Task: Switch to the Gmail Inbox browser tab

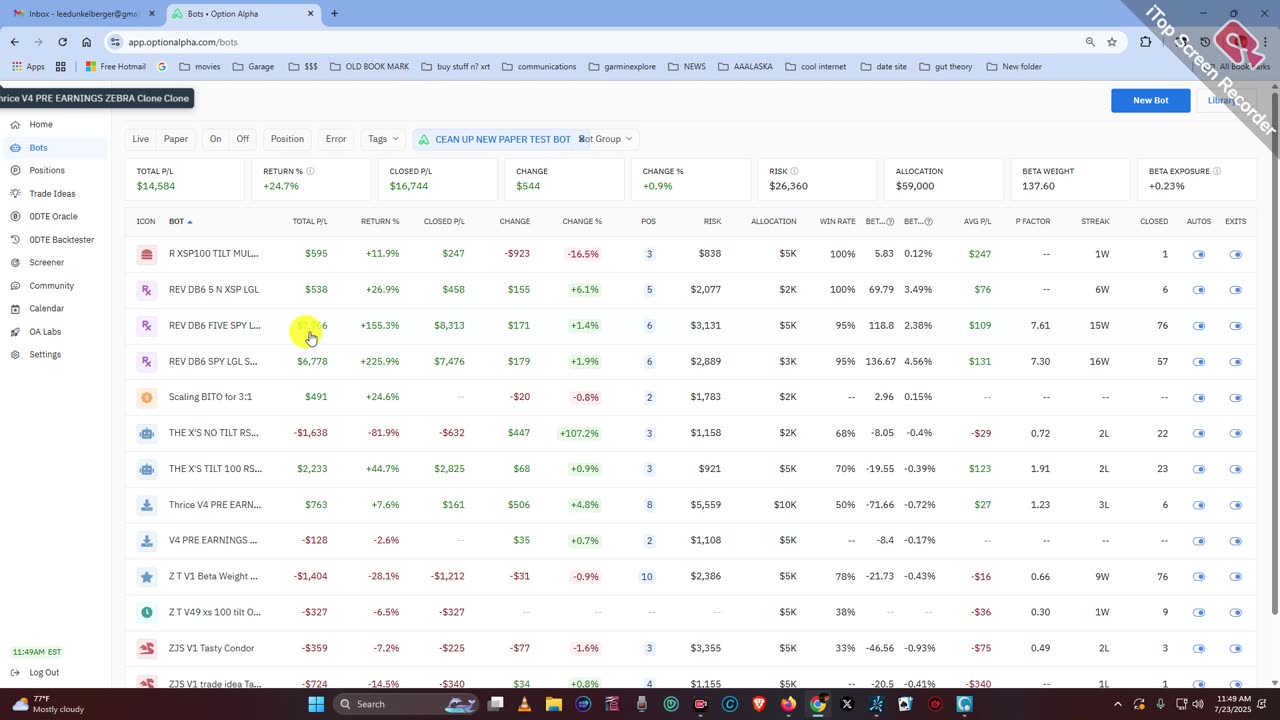Action: pyautogui.click(x=81, y=14)
